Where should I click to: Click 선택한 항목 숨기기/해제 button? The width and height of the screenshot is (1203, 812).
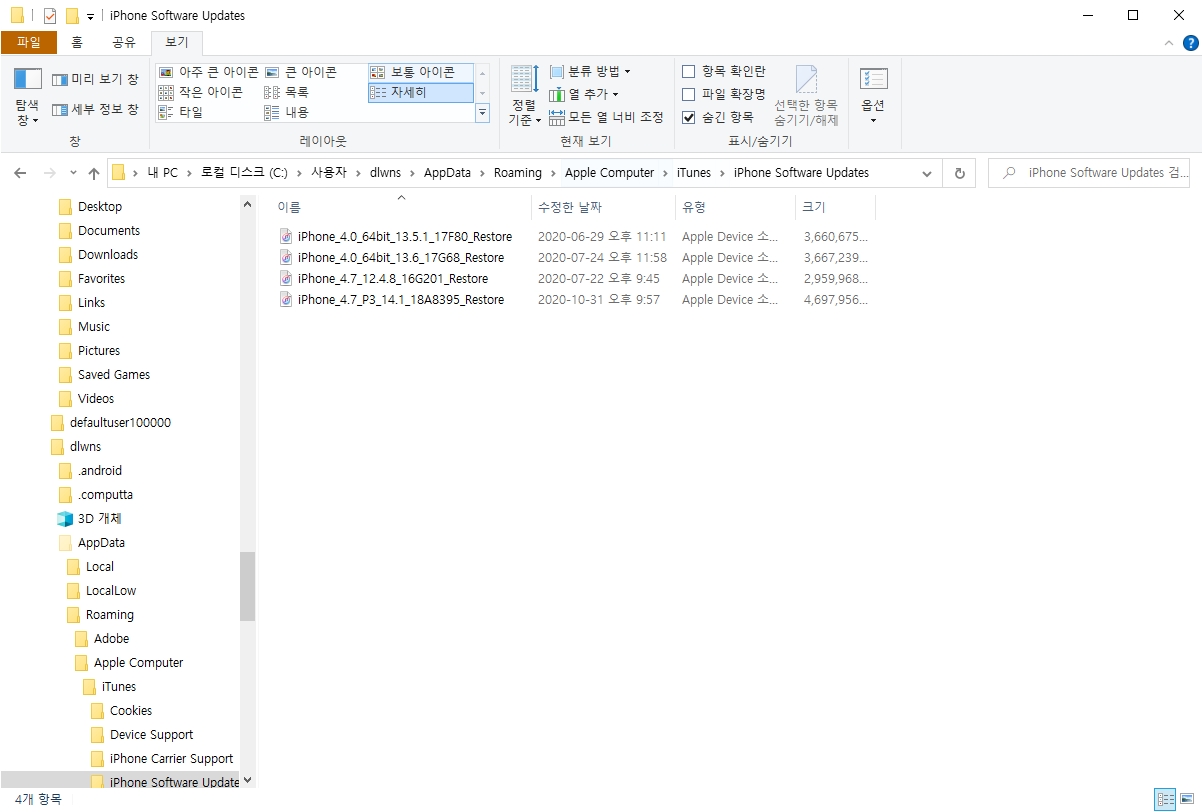tap(806, 96)
